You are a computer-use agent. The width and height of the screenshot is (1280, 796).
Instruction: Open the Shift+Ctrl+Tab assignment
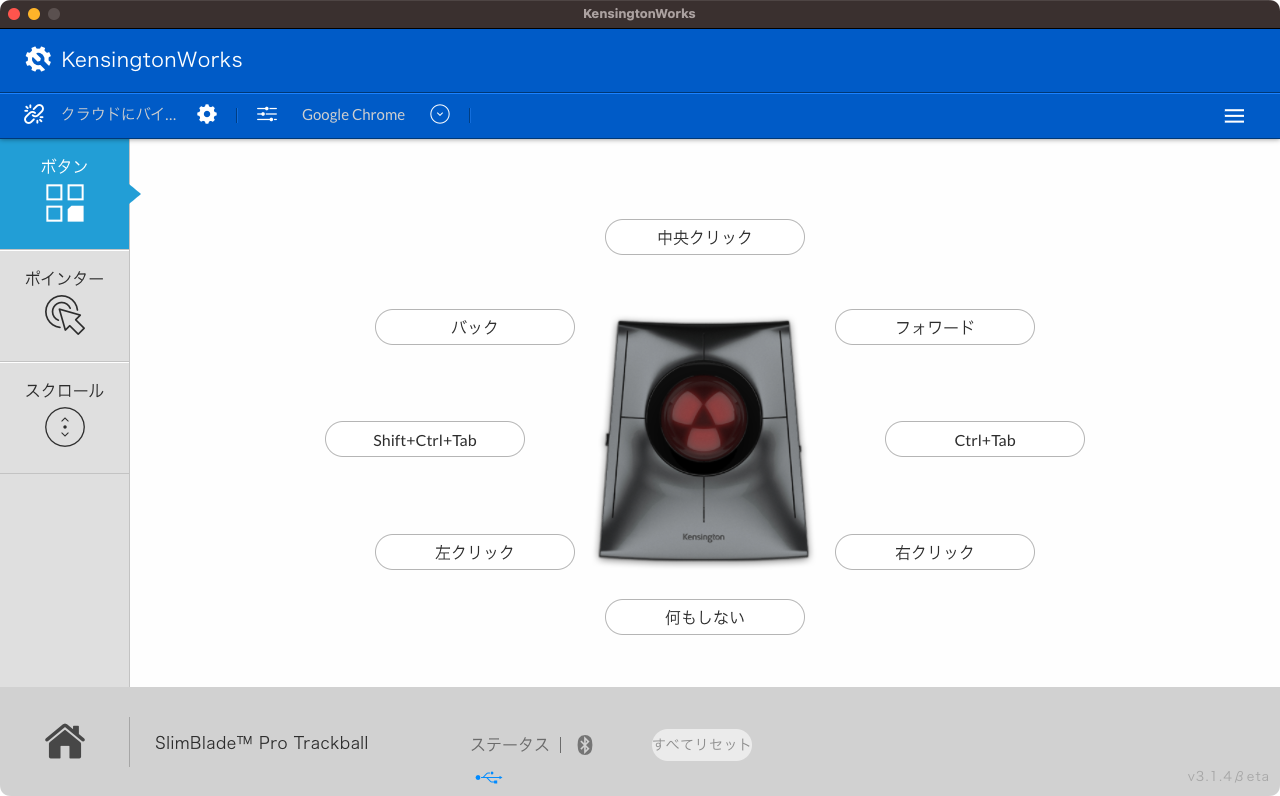coord(425,439)
